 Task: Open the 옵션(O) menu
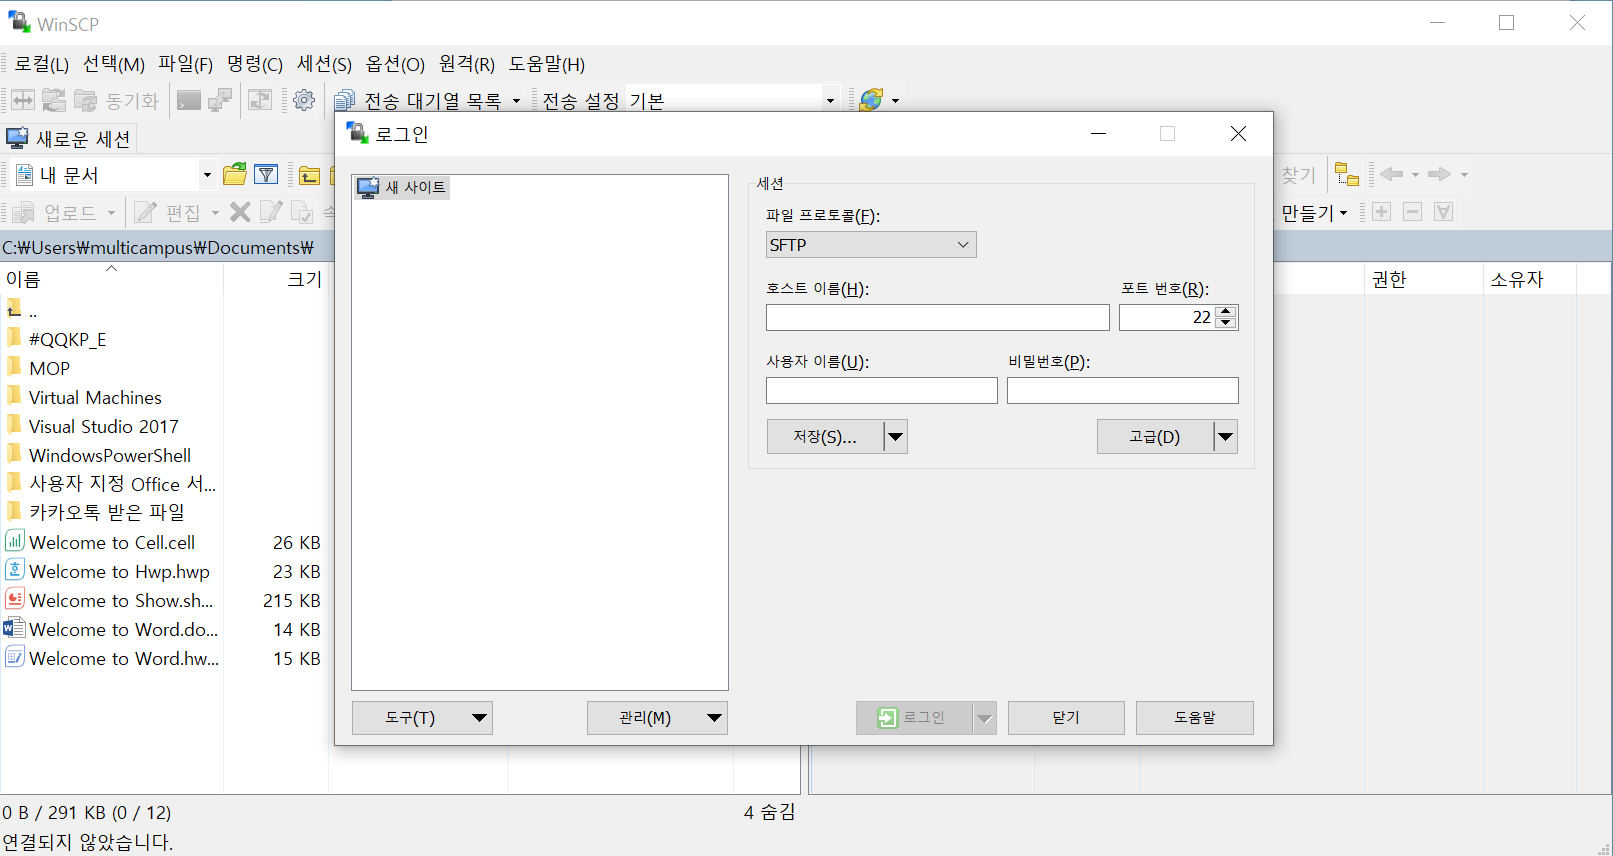396,64
